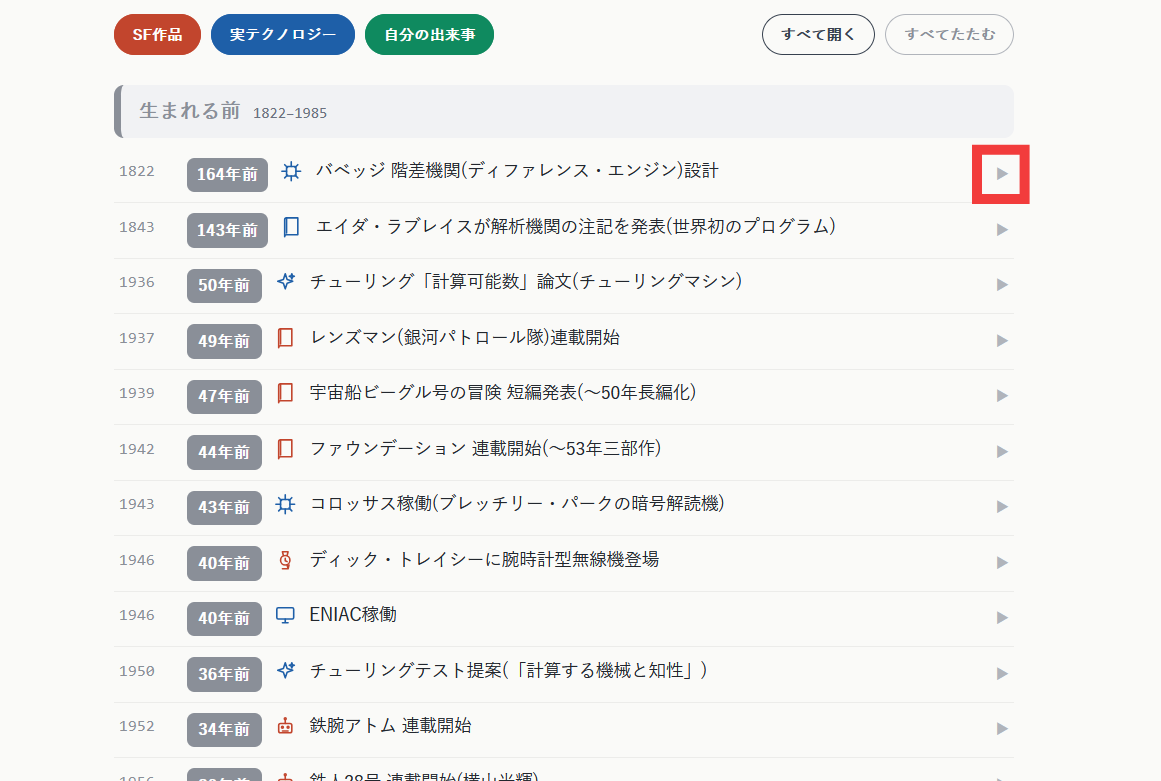Open the ENIAC稼働 entry title
The width and height of the screenshot is (1161, 781).
coord(353,615)
